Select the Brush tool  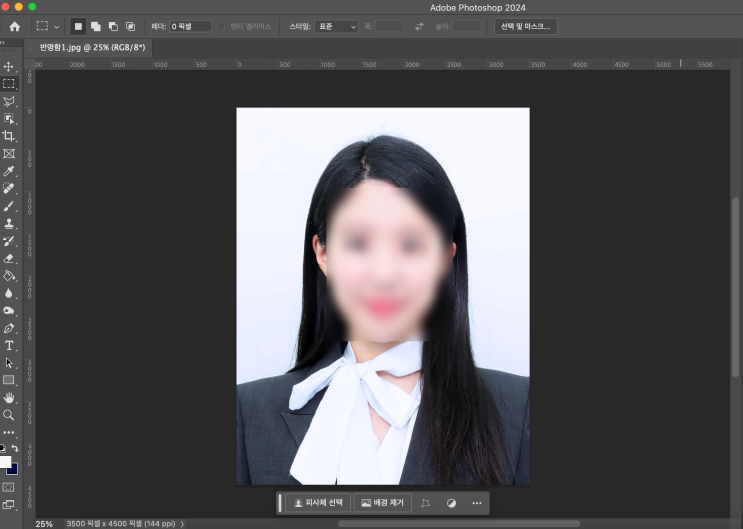[x=9, y=206]
